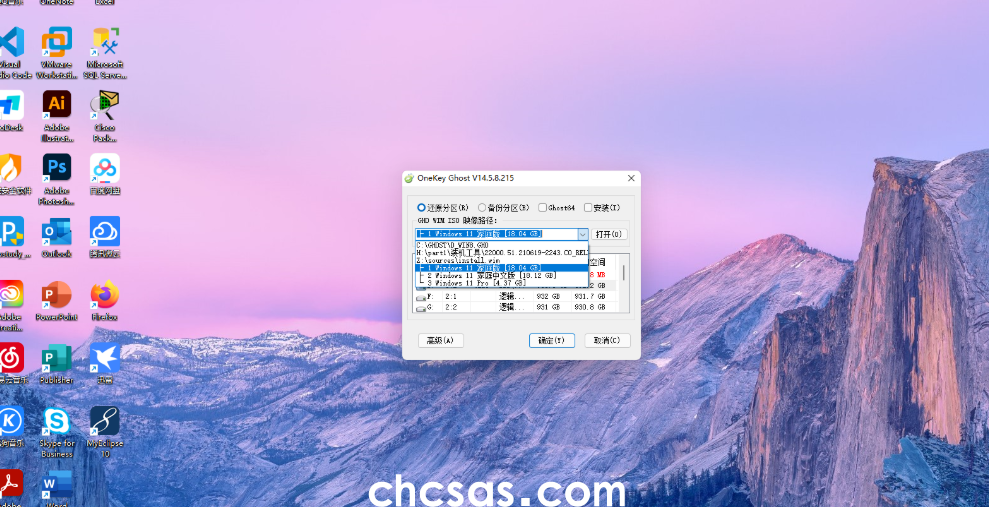
Task: Click the 931 GB size cell
Action: [547, 307]
